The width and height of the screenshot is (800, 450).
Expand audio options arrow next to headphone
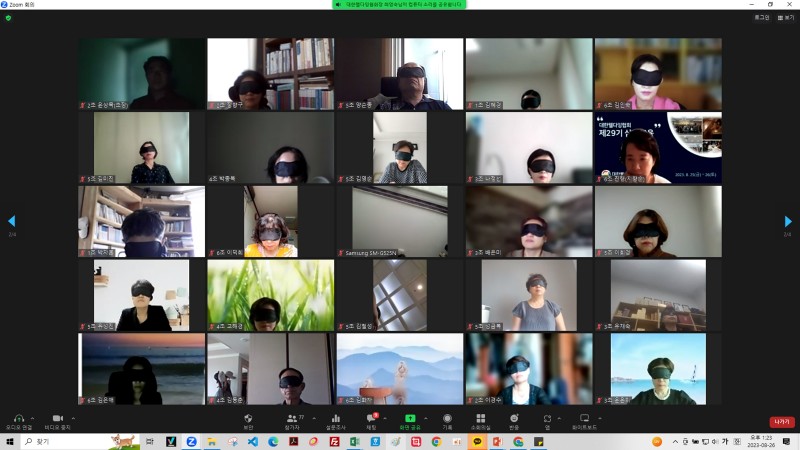pos(32,417)
